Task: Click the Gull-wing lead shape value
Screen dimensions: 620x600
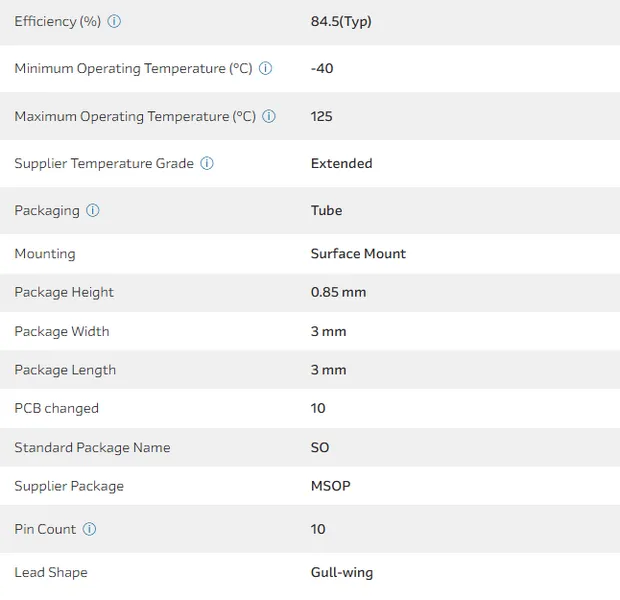Action: click(x=341, y=572)
